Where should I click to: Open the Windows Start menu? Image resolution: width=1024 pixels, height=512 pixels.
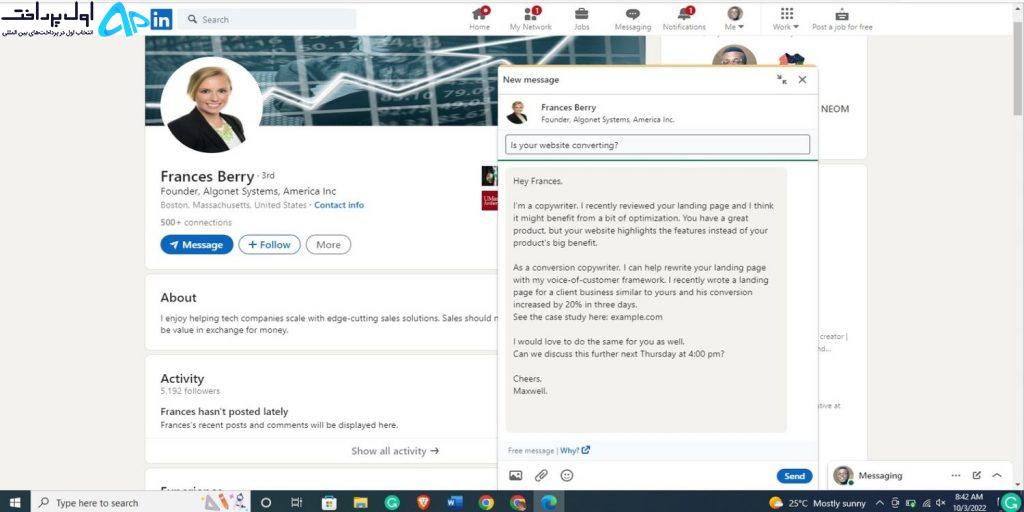tap(14, 502)
